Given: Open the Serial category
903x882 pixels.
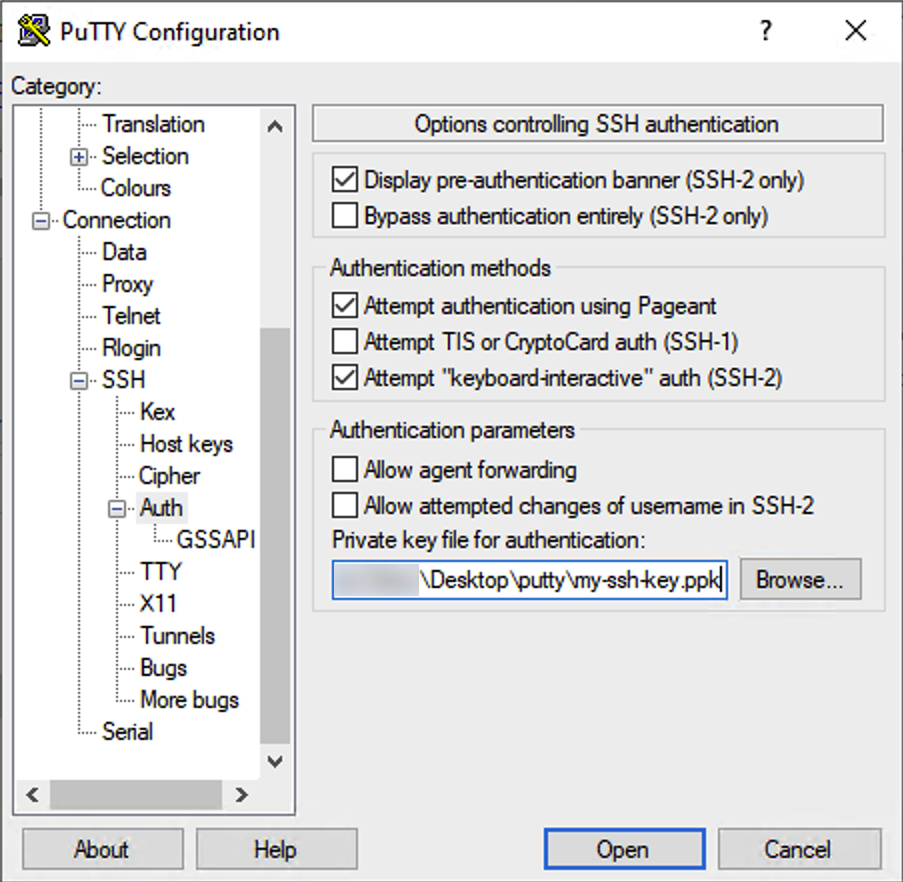Looking at the screenshot, I should (x=127, y=732).
